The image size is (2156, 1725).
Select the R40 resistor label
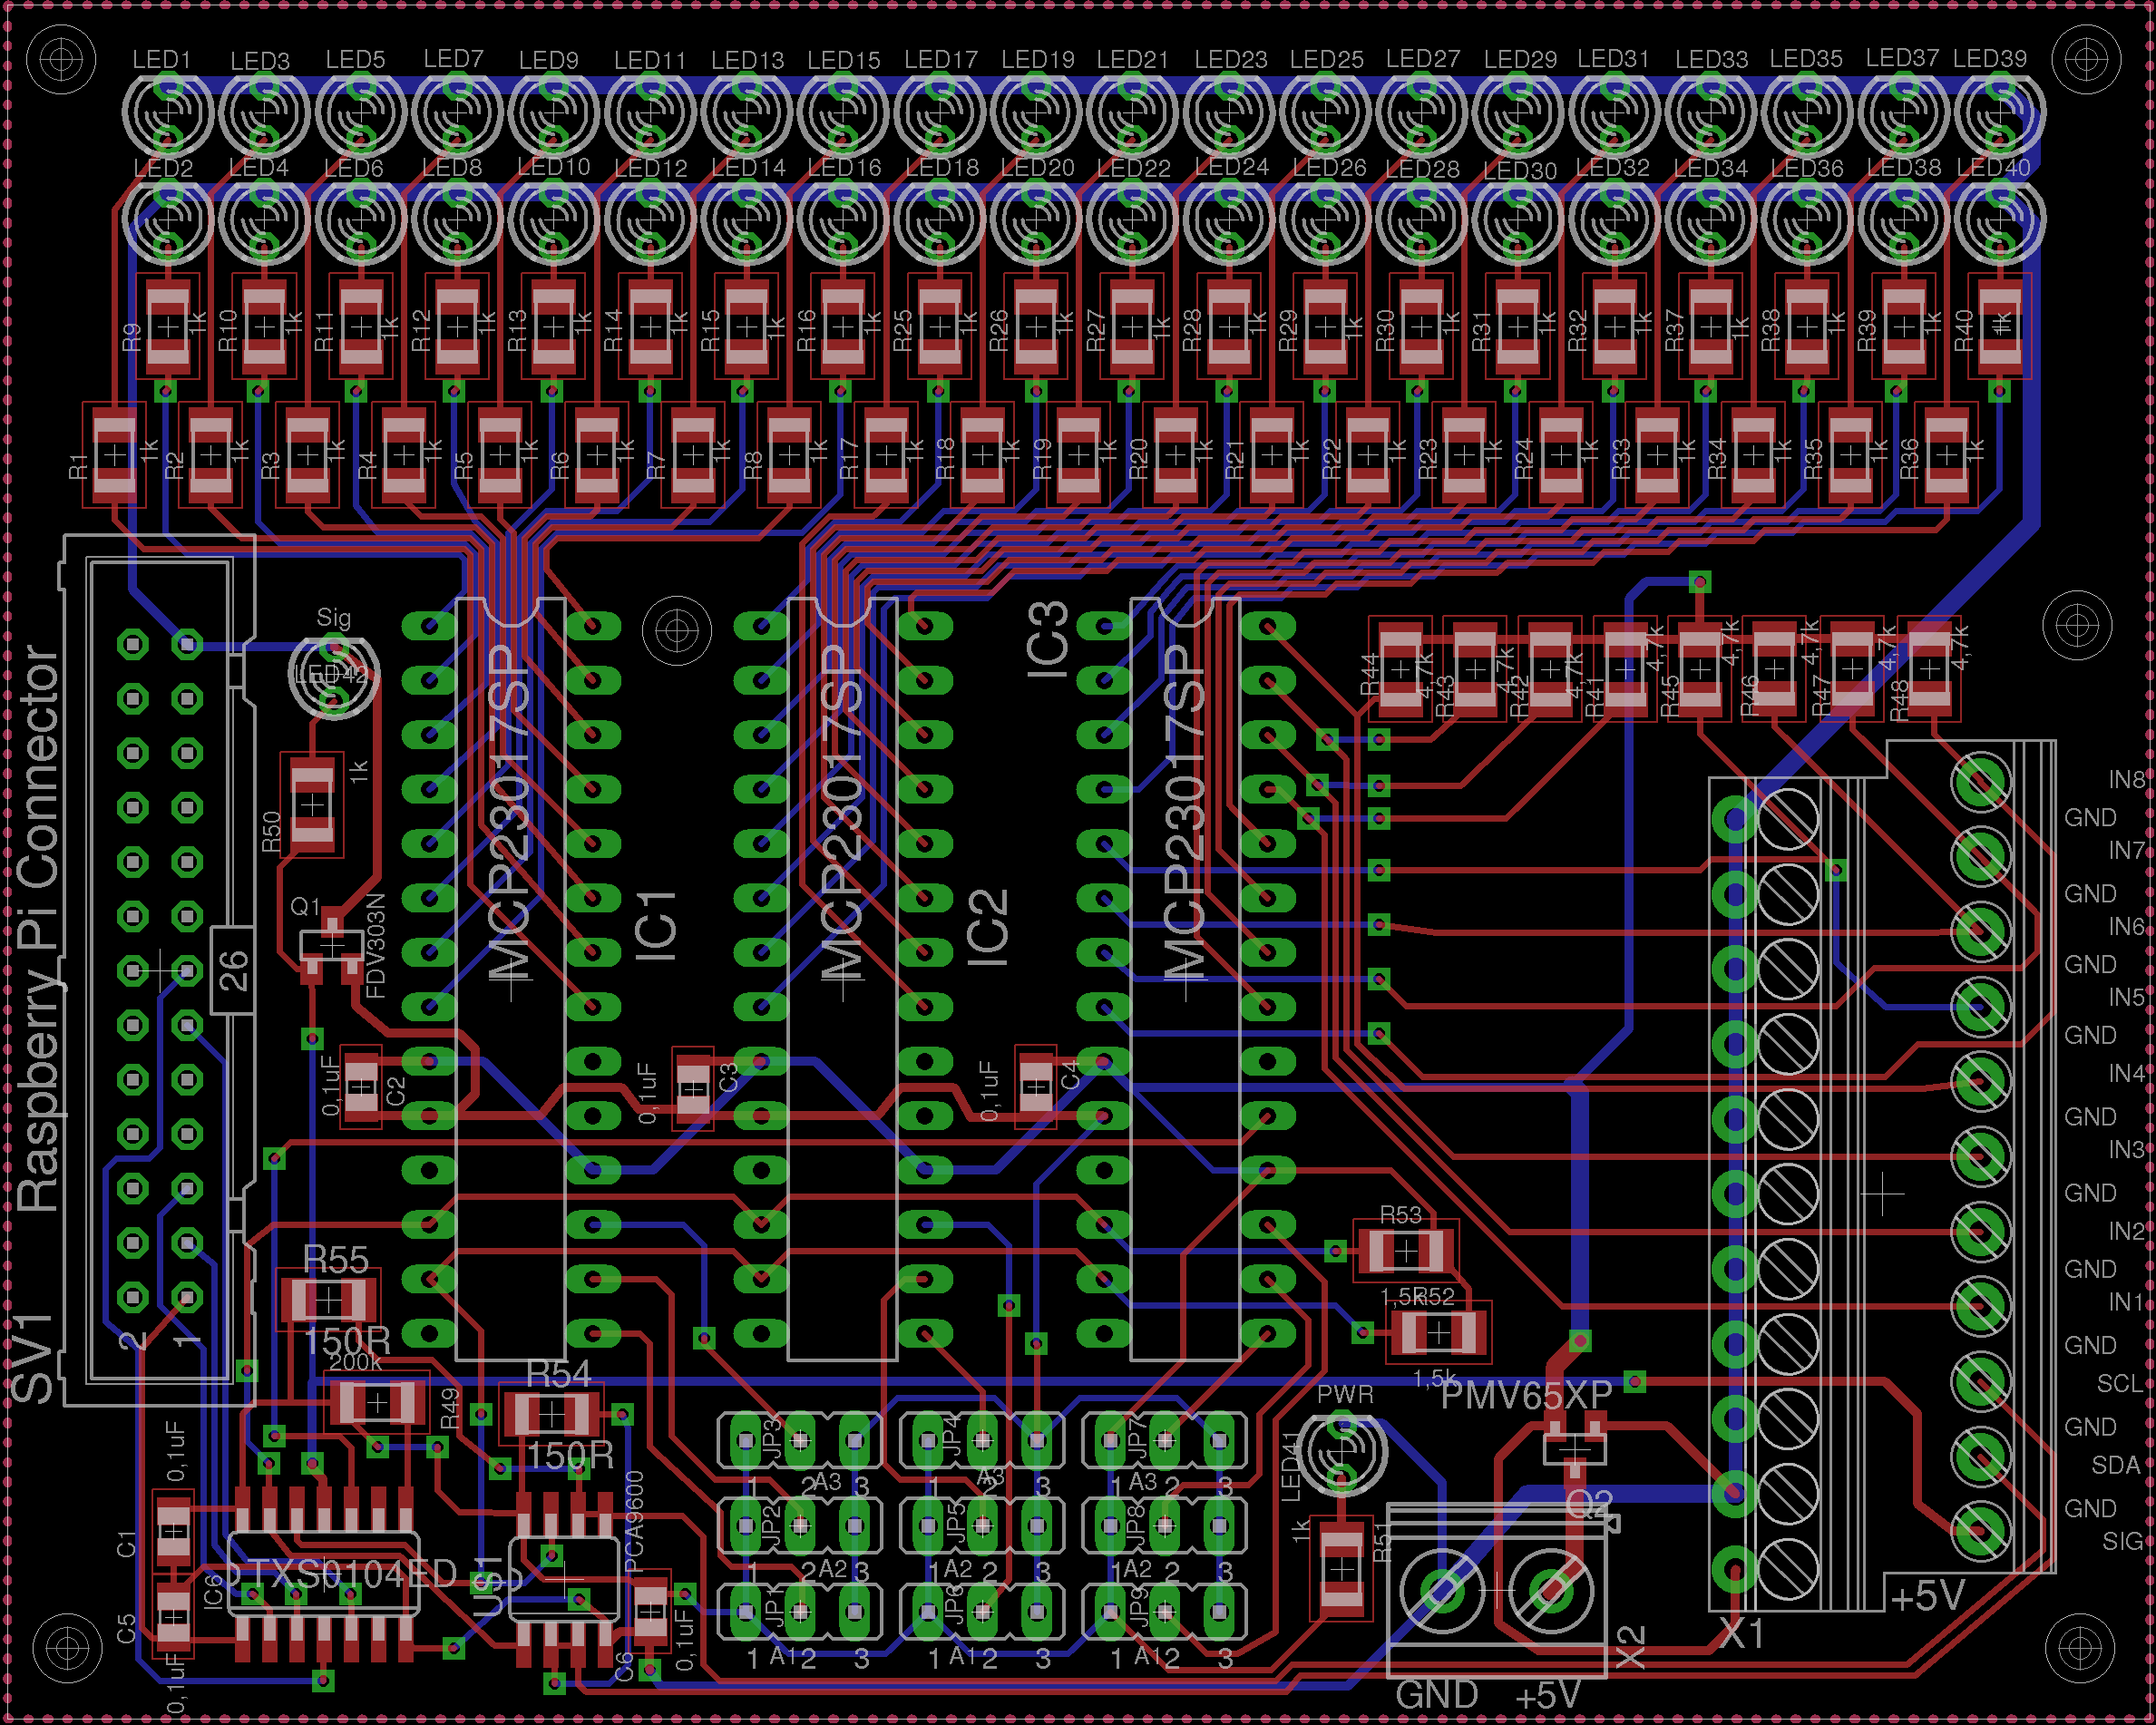pos(1964,331)
